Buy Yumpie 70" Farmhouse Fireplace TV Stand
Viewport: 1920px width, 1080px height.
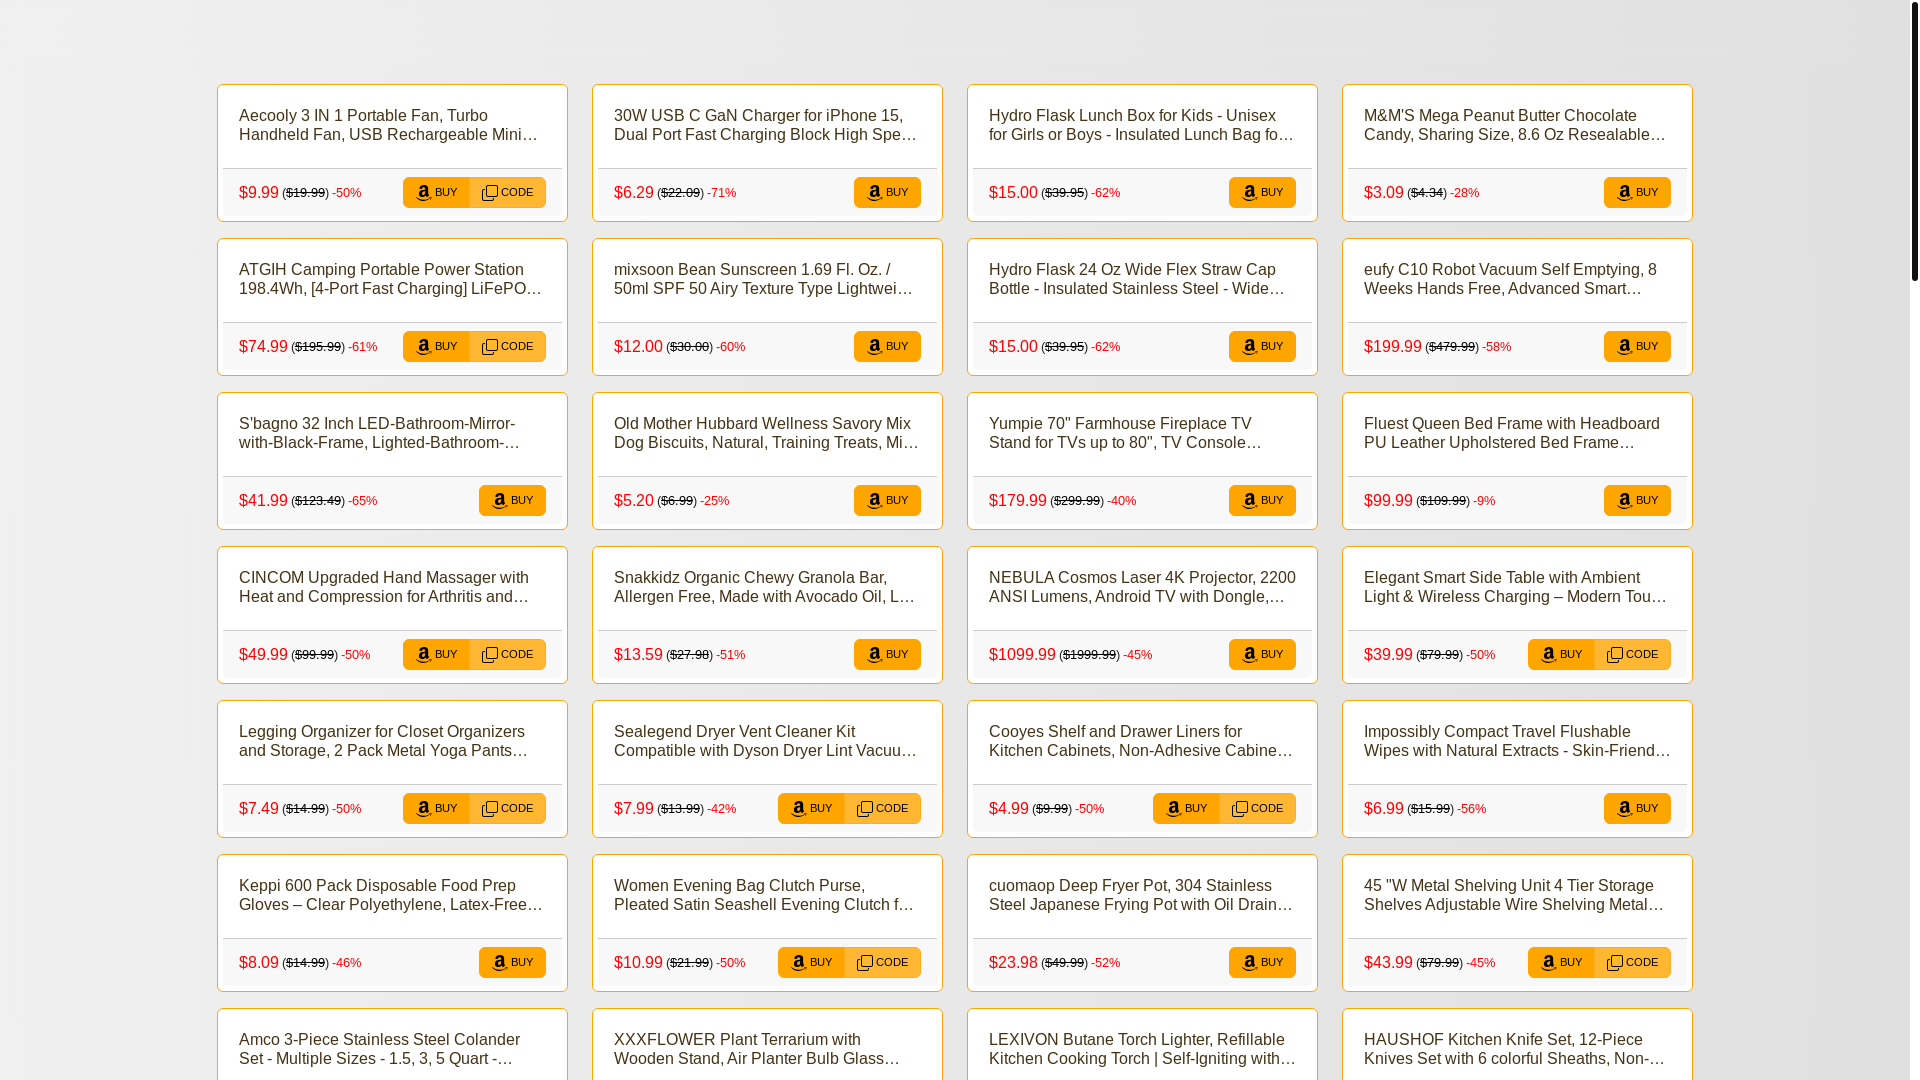click(1262, 501)
